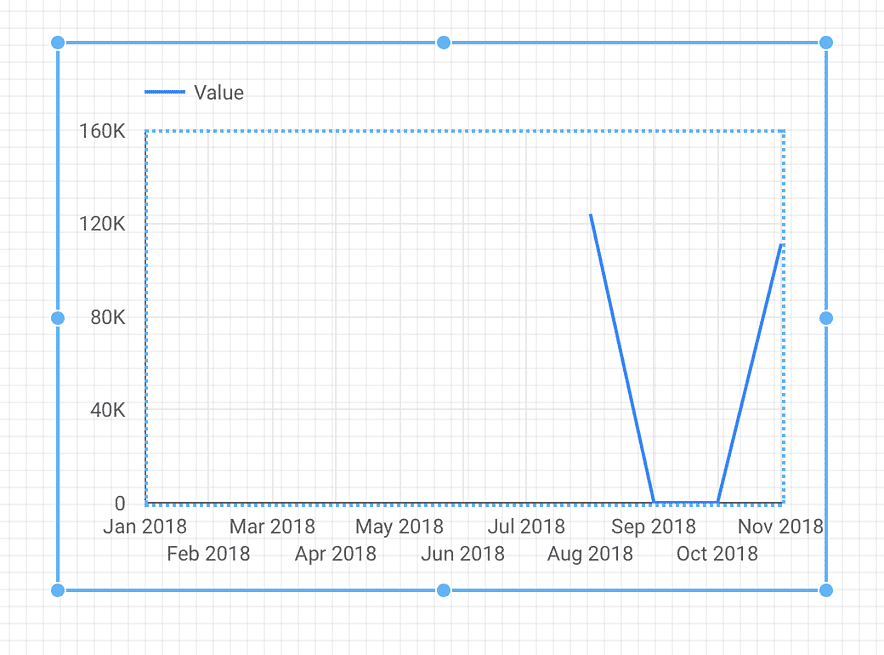Viewport: 884px width, 655px height.
Task: Click the flat line segment near Oct 2018
Action: click(x=686, y=502)
